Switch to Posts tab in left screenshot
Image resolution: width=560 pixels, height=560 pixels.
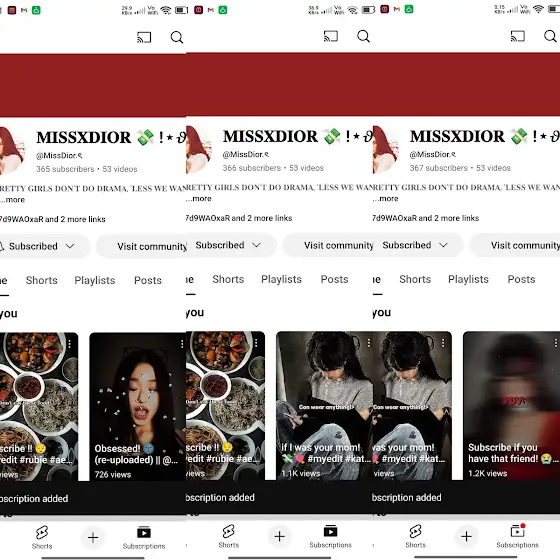pos(148,280)
